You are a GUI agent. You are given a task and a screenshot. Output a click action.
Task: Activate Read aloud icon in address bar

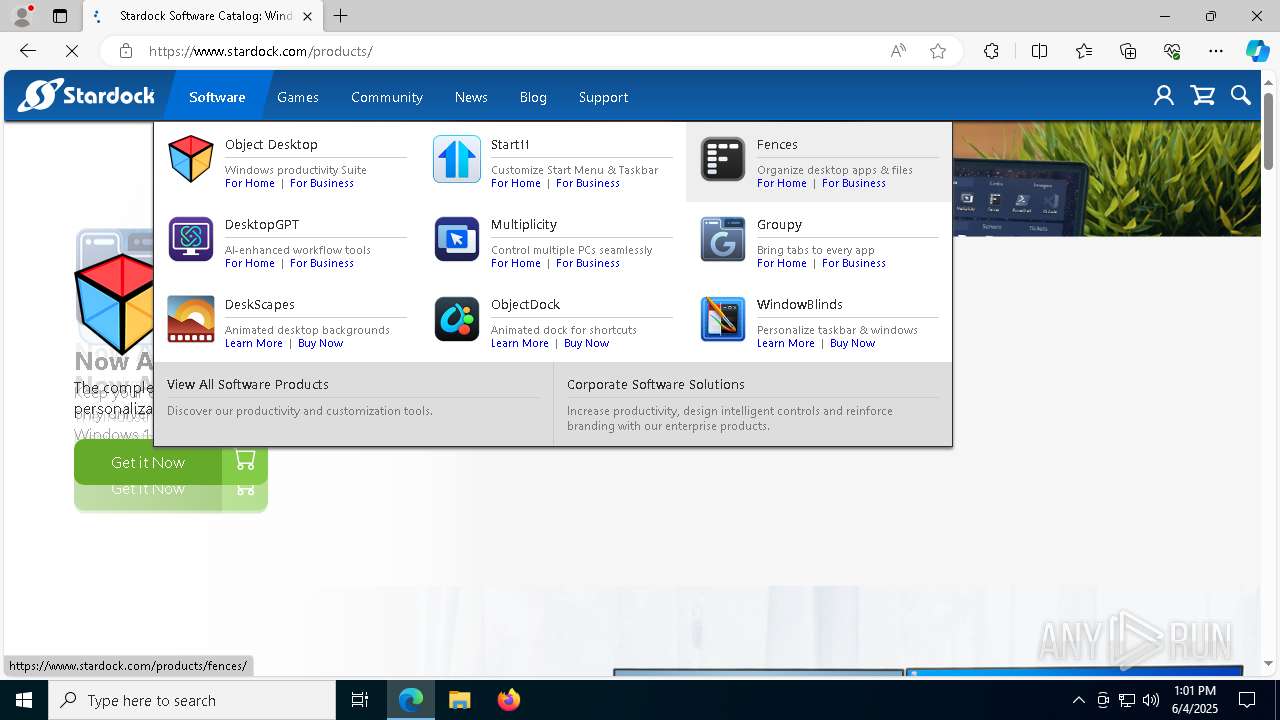(x=898, y=51)
